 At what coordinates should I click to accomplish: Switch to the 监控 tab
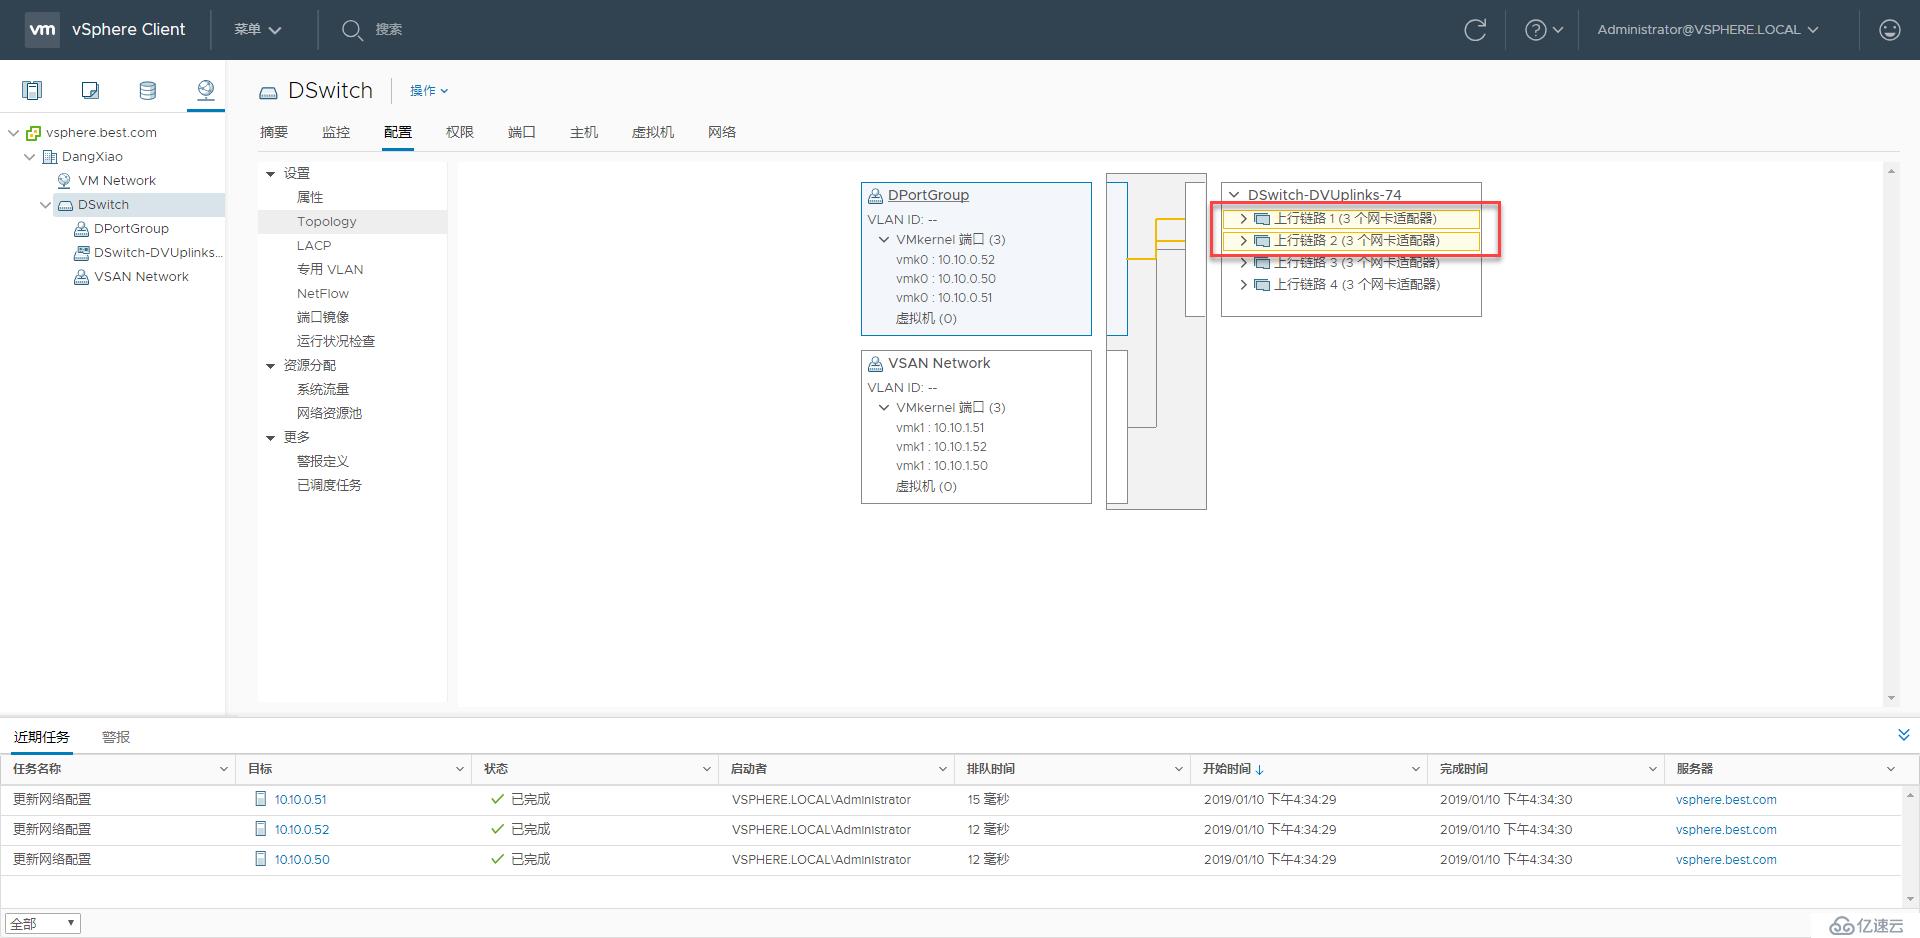coord(336,132)
